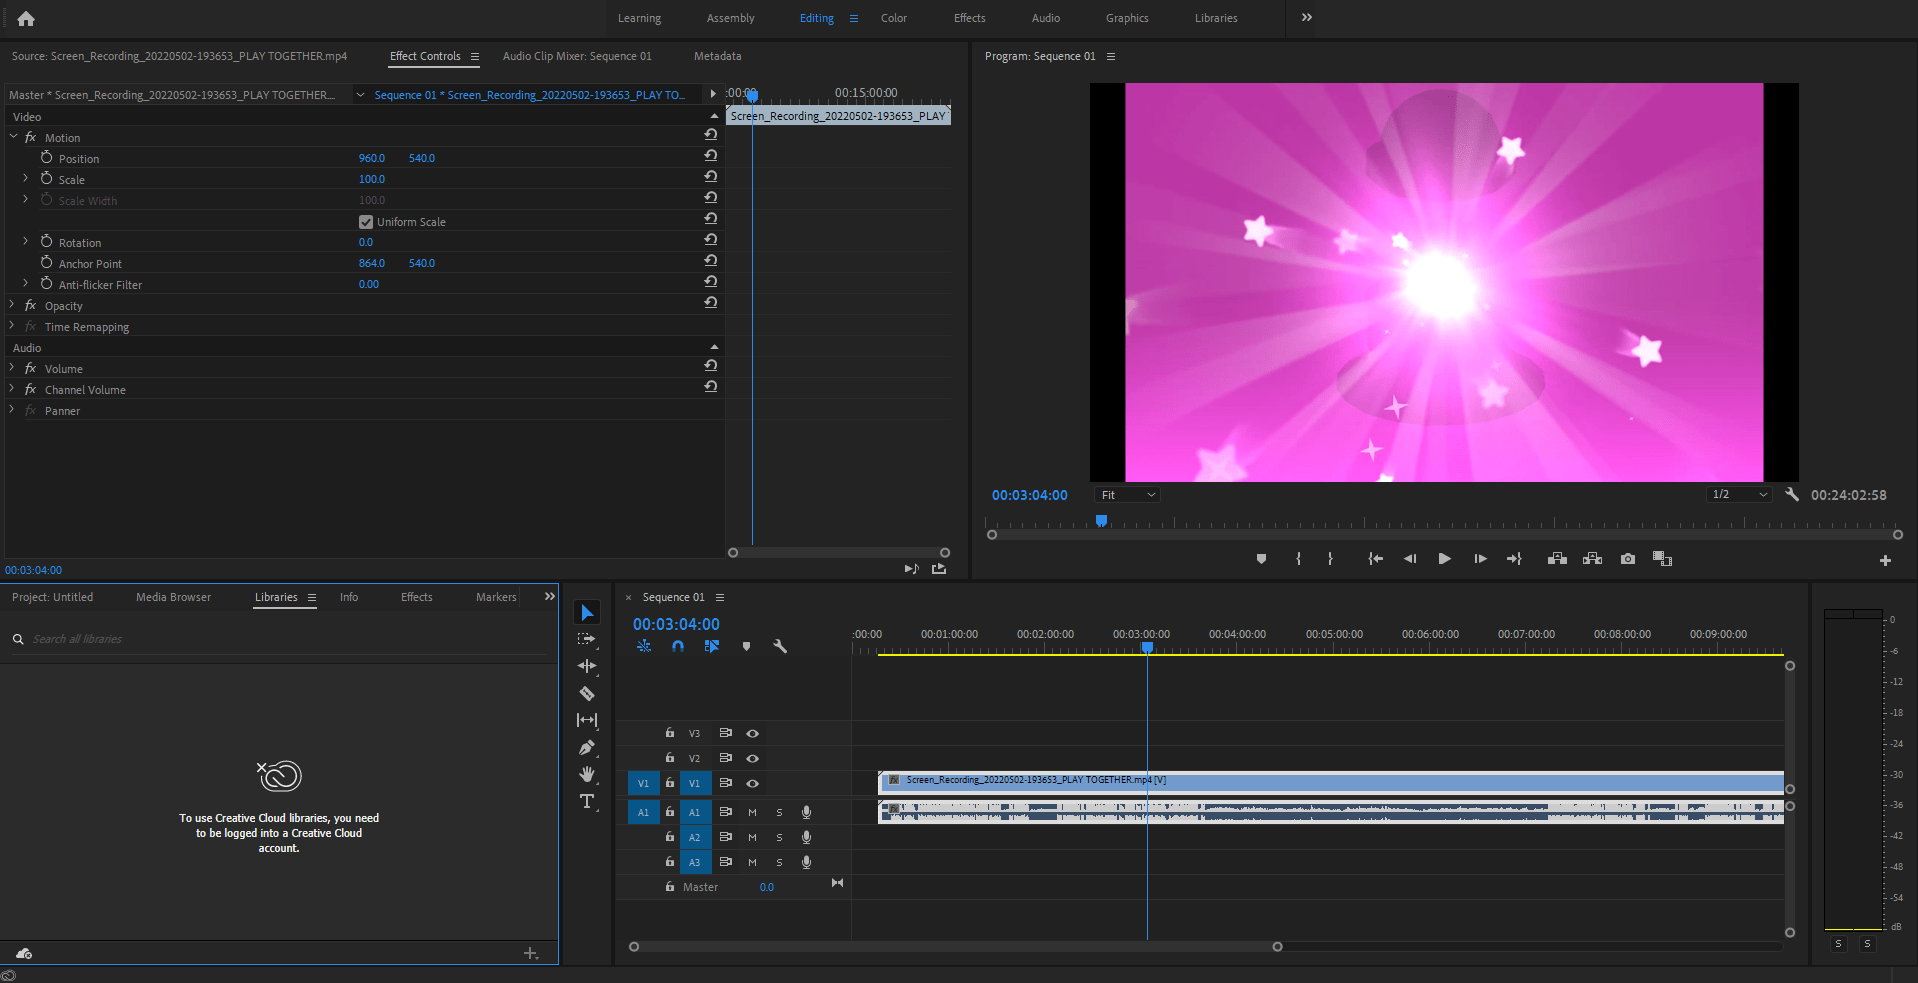The width and height of the screenshot is (1918, 983).
Task: Capture a frame with the Export Frame icon
Action: [x=1627, y=559]
